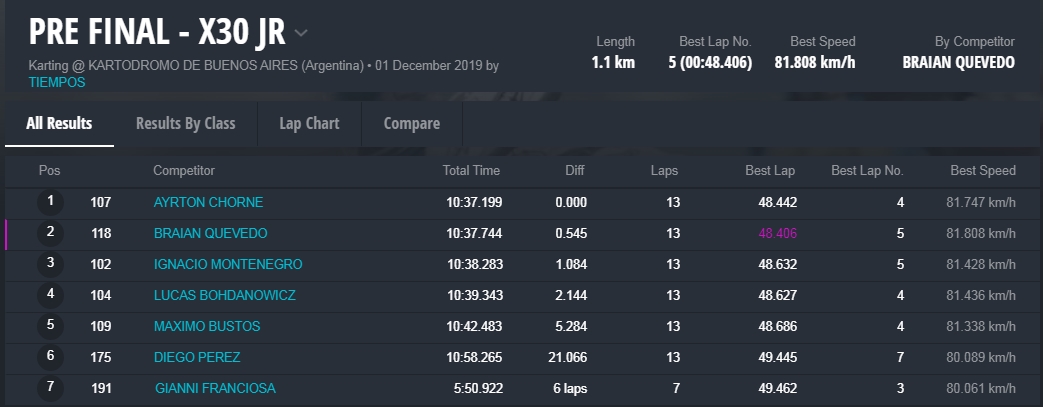The height and width of the screenshot is (407, 1043).
Task: Click competitor IGNACIO MONTENEGRO
Action: coord(227,265)
